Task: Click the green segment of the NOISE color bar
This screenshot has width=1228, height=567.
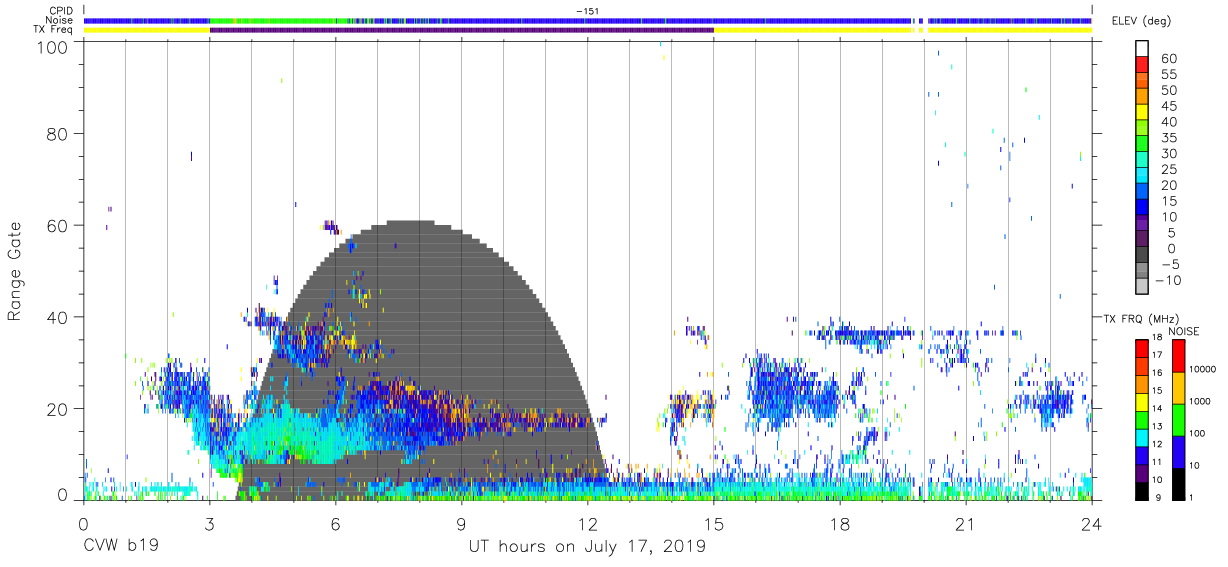Action: (x=1179, y=419)
